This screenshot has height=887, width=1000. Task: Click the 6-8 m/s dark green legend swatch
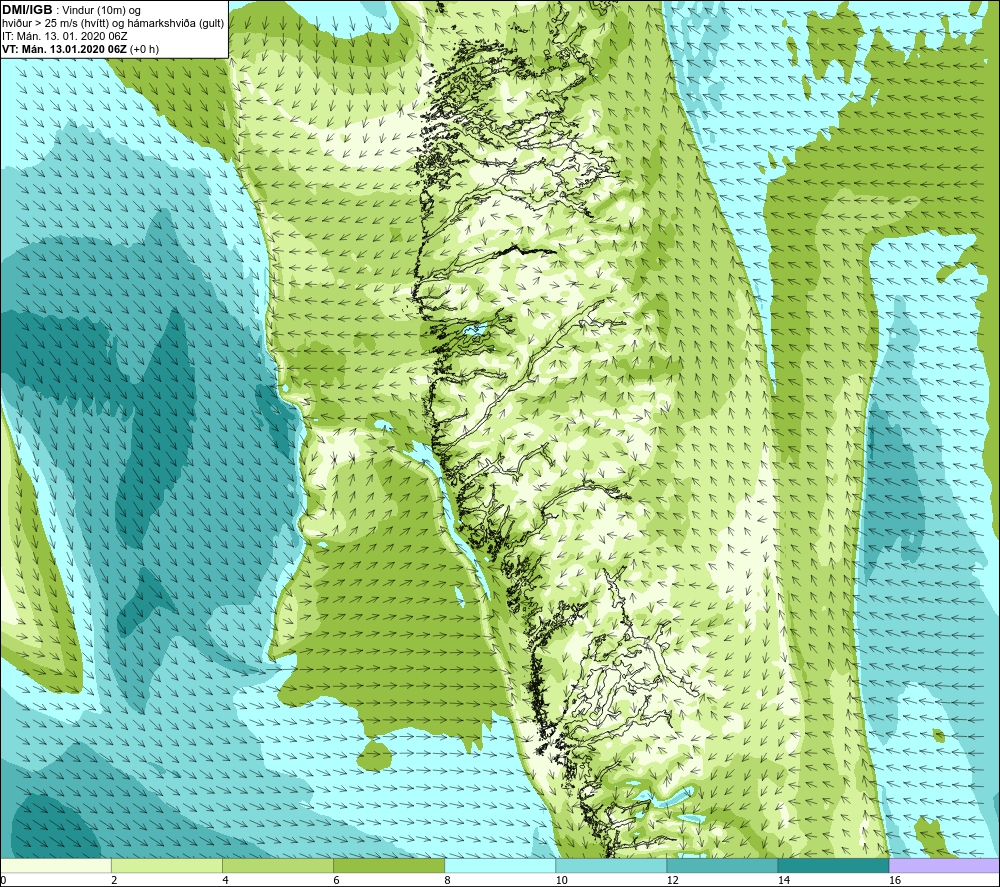point(389,865)
